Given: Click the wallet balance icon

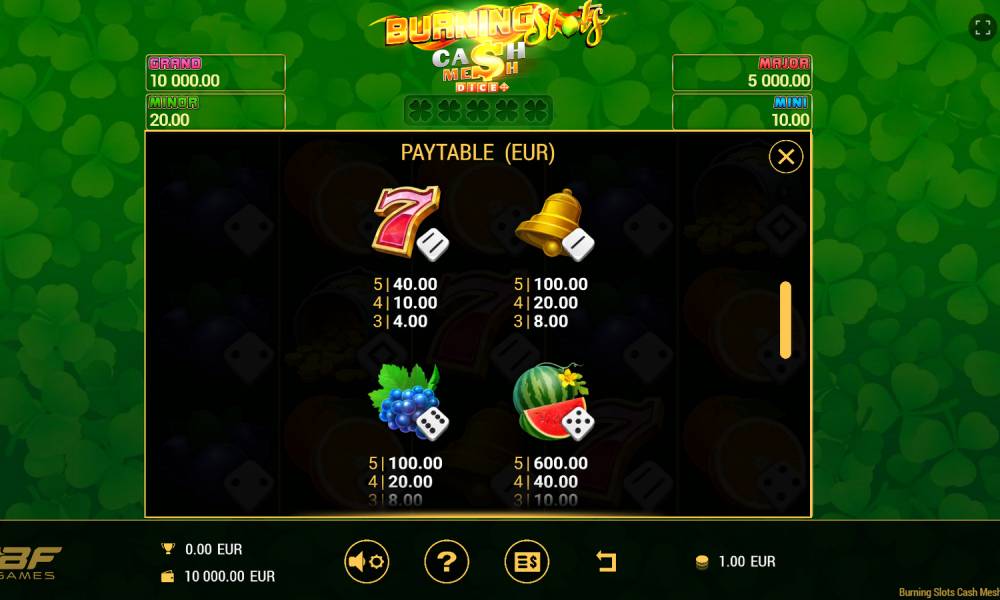Looking at the screenshot, I should (x=168, y=576).
